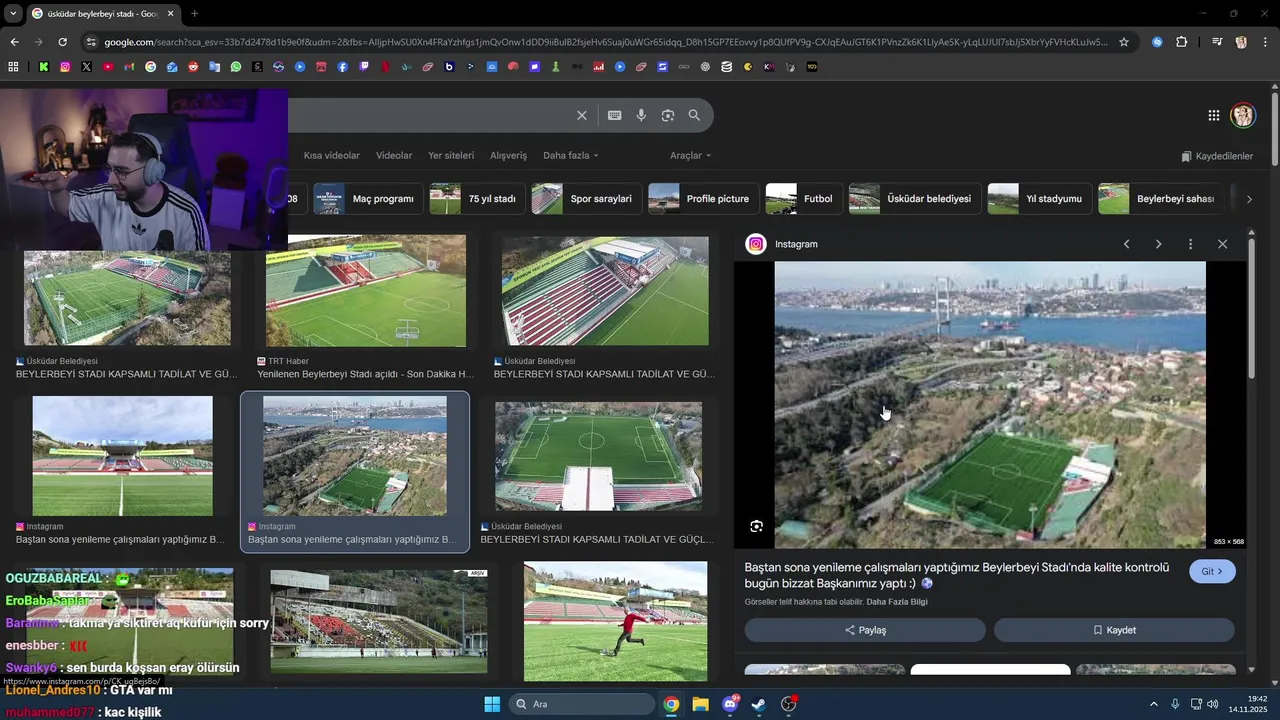Switch to Kısa videolar tab
The width and height of the screenshot is (1280, 720).
[332, 155]
